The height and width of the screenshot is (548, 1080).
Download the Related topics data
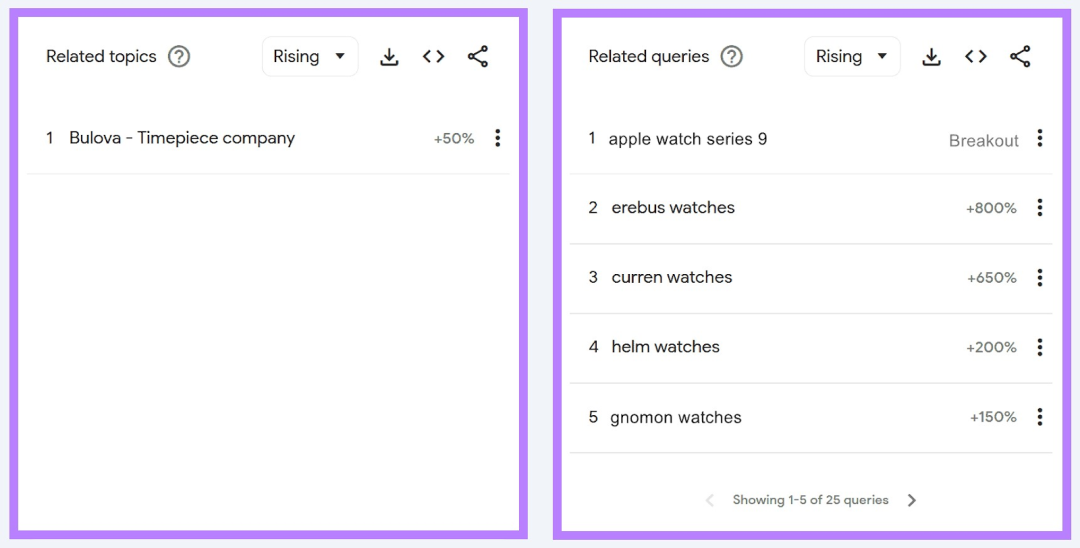click(389, 56)
